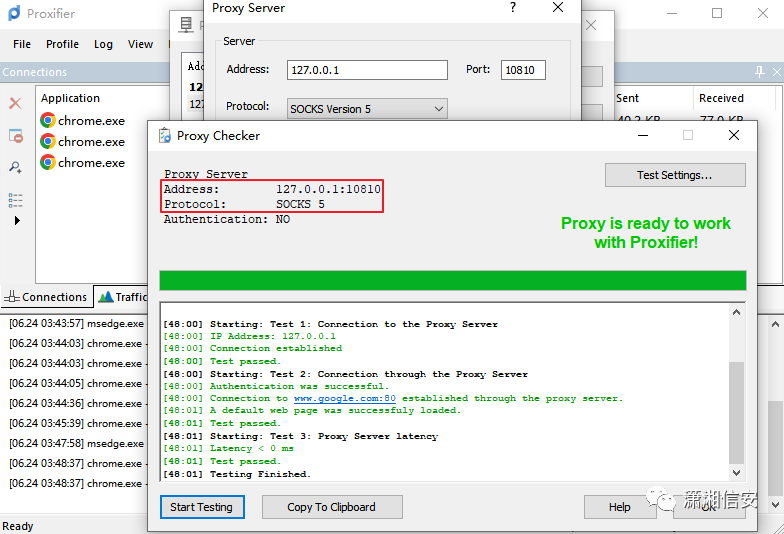Click 'Authentication: NO' text in Proxy Checker
Image resolution: width=784 pixels, height=534 pixels.
[x=226, y=220]
